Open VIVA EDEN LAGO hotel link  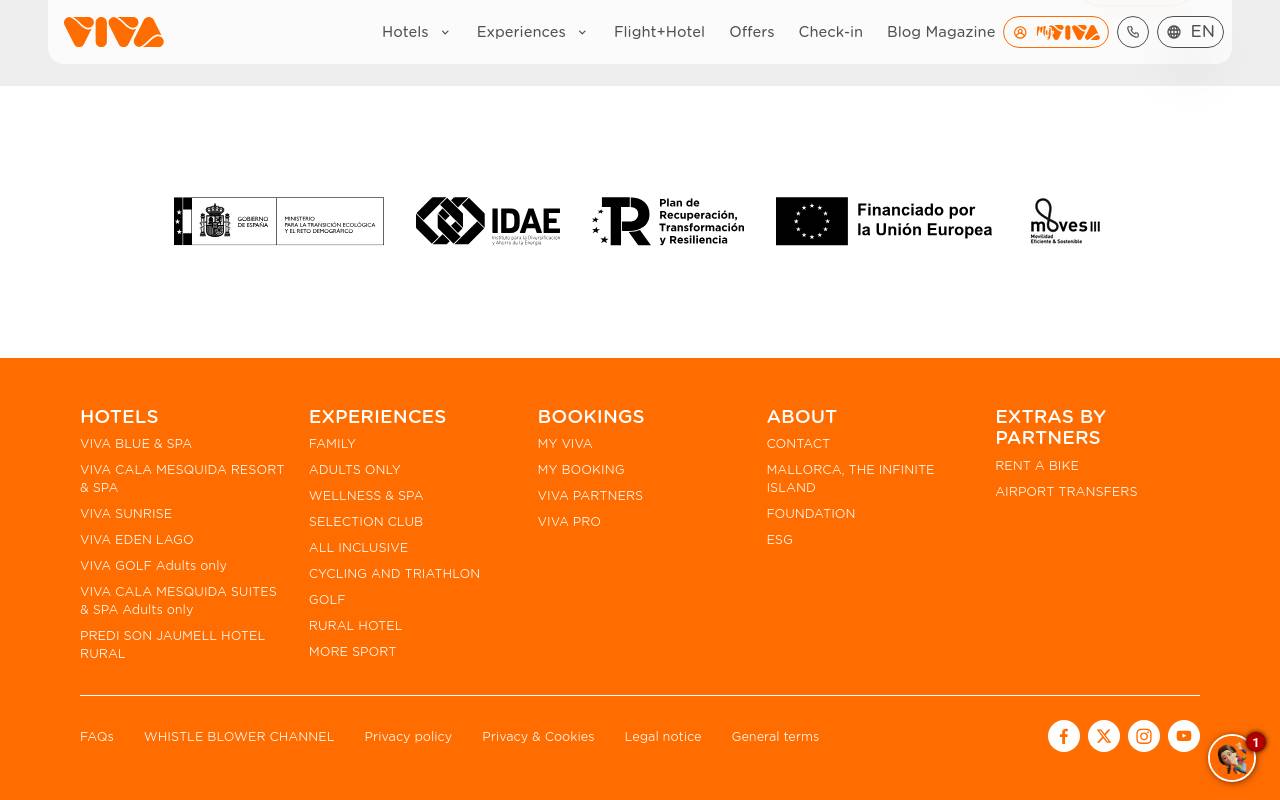click(137, 540)
